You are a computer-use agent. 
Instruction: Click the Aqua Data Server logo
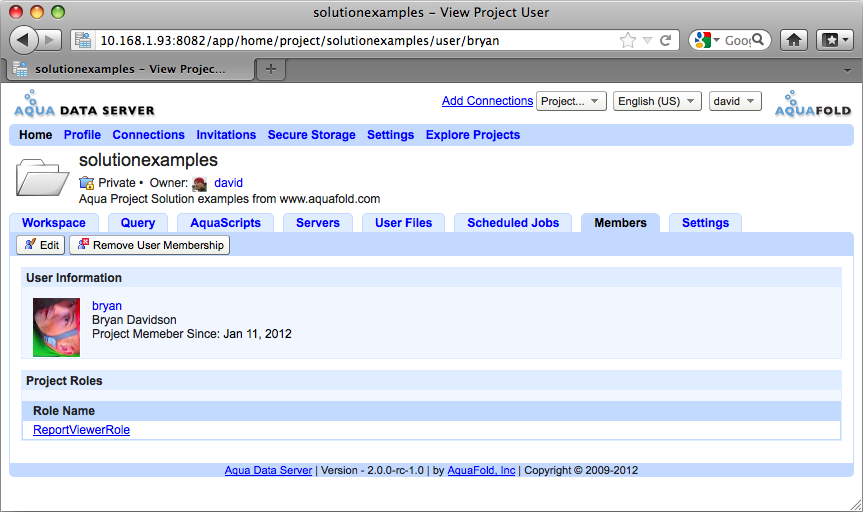(x=84, y=104)
